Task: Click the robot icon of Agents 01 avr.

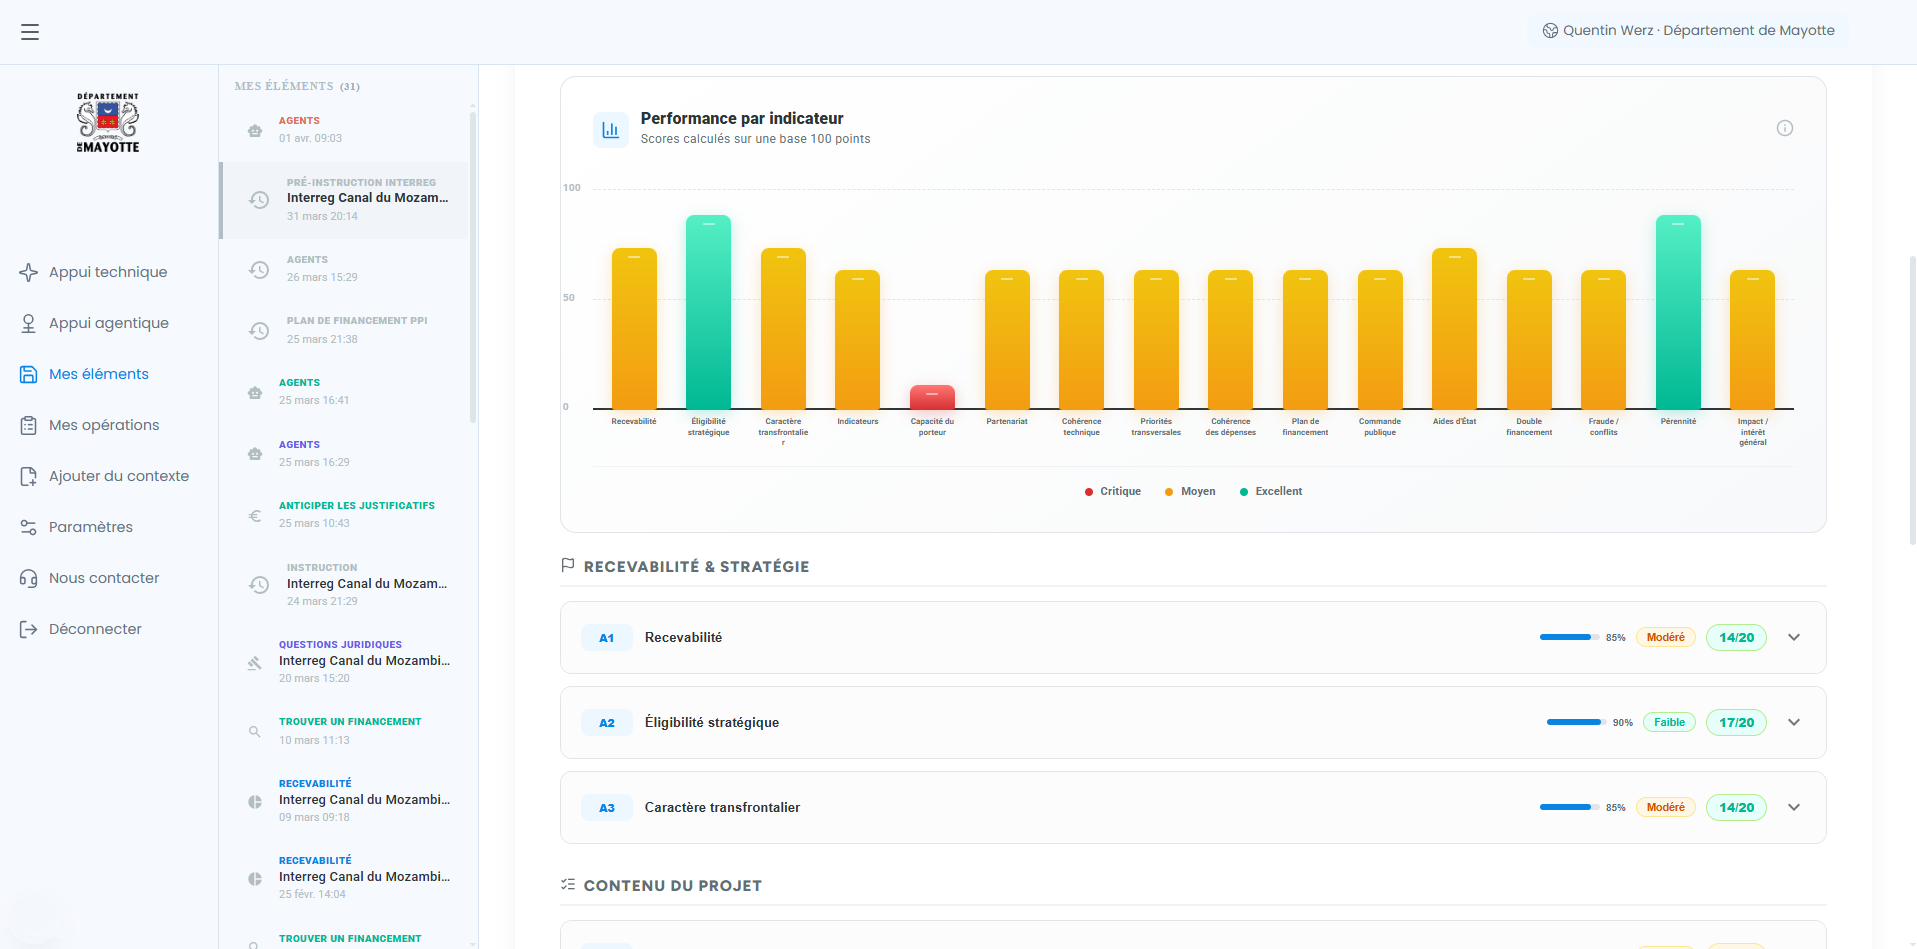Action: [255, 131]
